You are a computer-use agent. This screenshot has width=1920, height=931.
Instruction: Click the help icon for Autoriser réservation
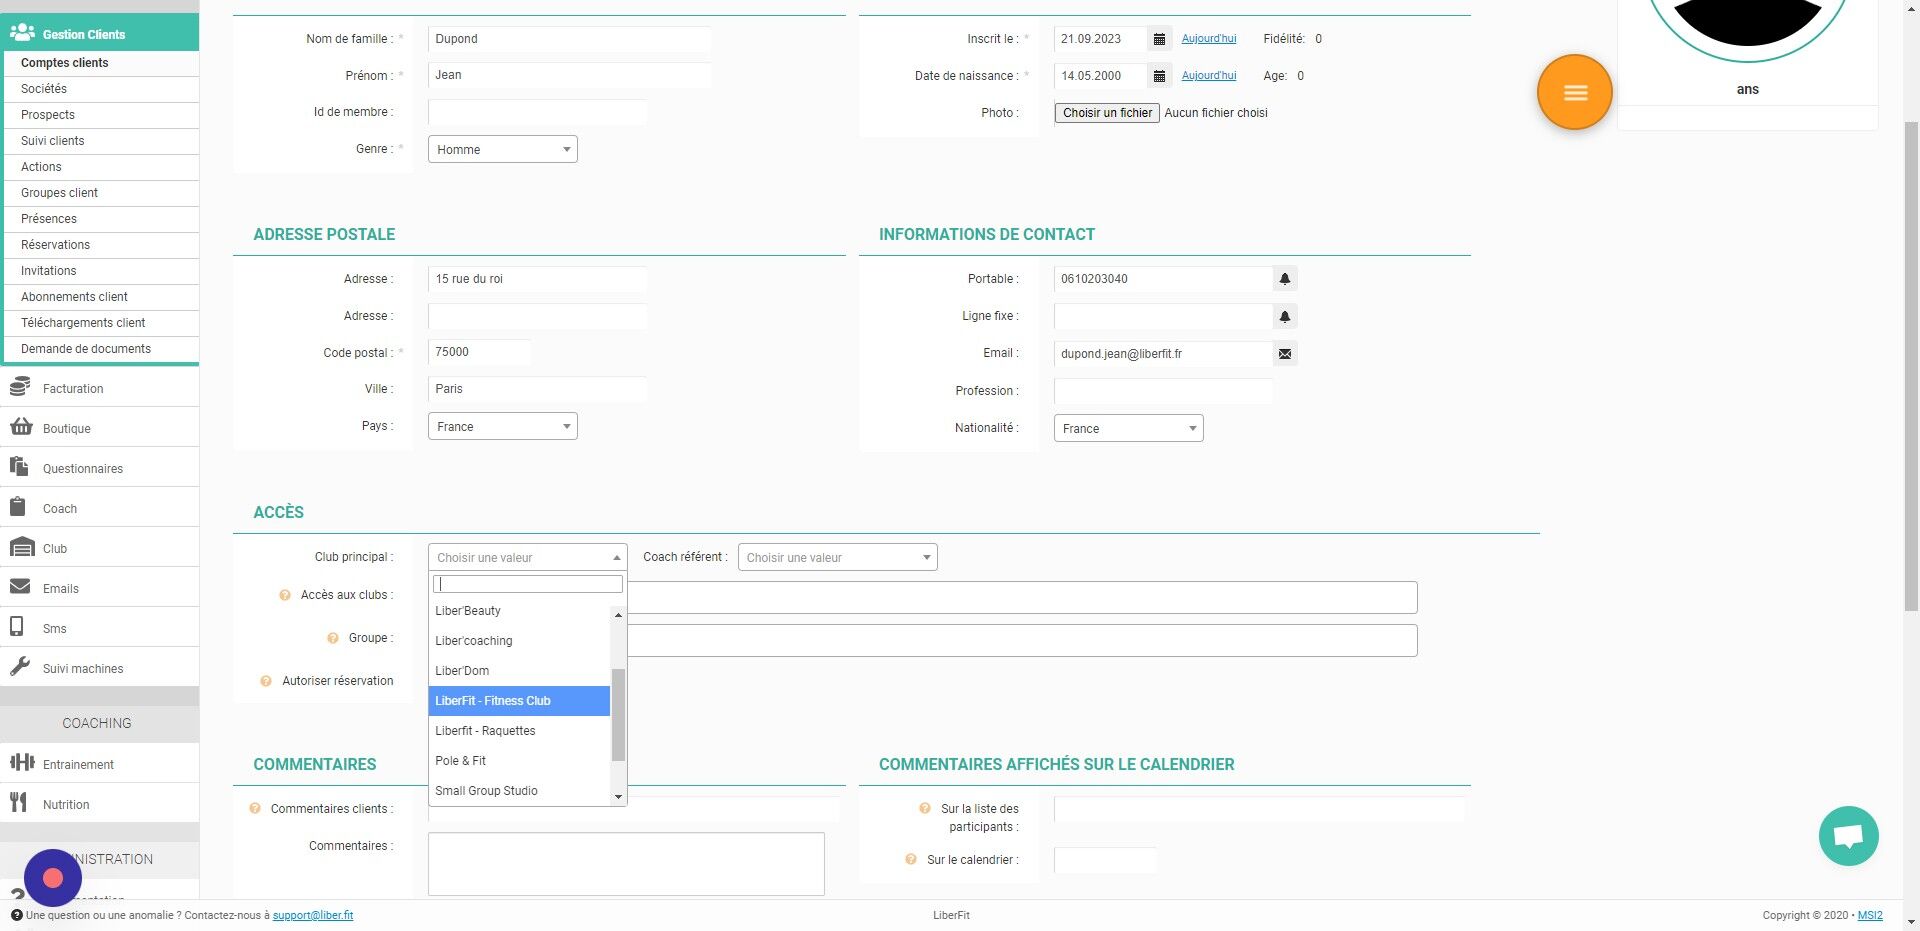(x=266, y=681)
